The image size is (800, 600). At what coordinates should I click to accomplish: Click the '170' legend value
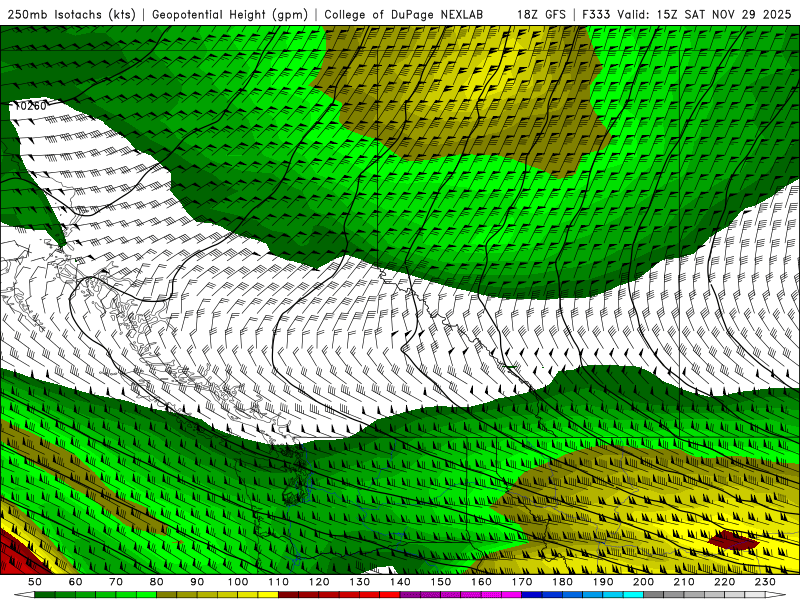522,582
